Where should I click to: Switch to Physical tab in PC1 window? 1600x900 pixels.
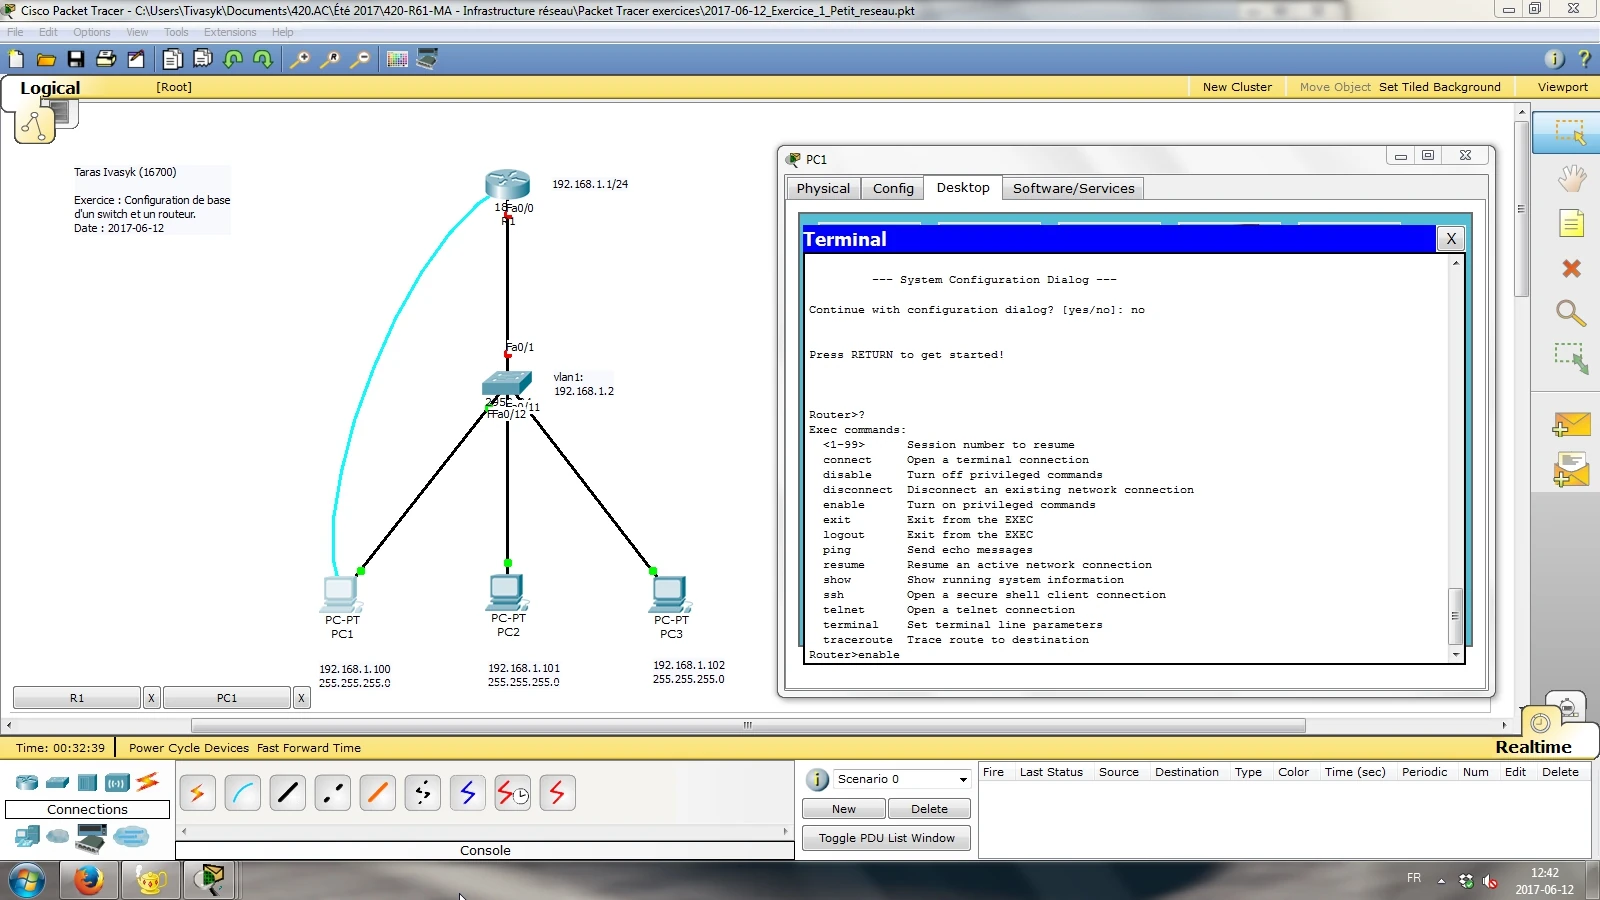pyautogui.click(x=823, y=188)
